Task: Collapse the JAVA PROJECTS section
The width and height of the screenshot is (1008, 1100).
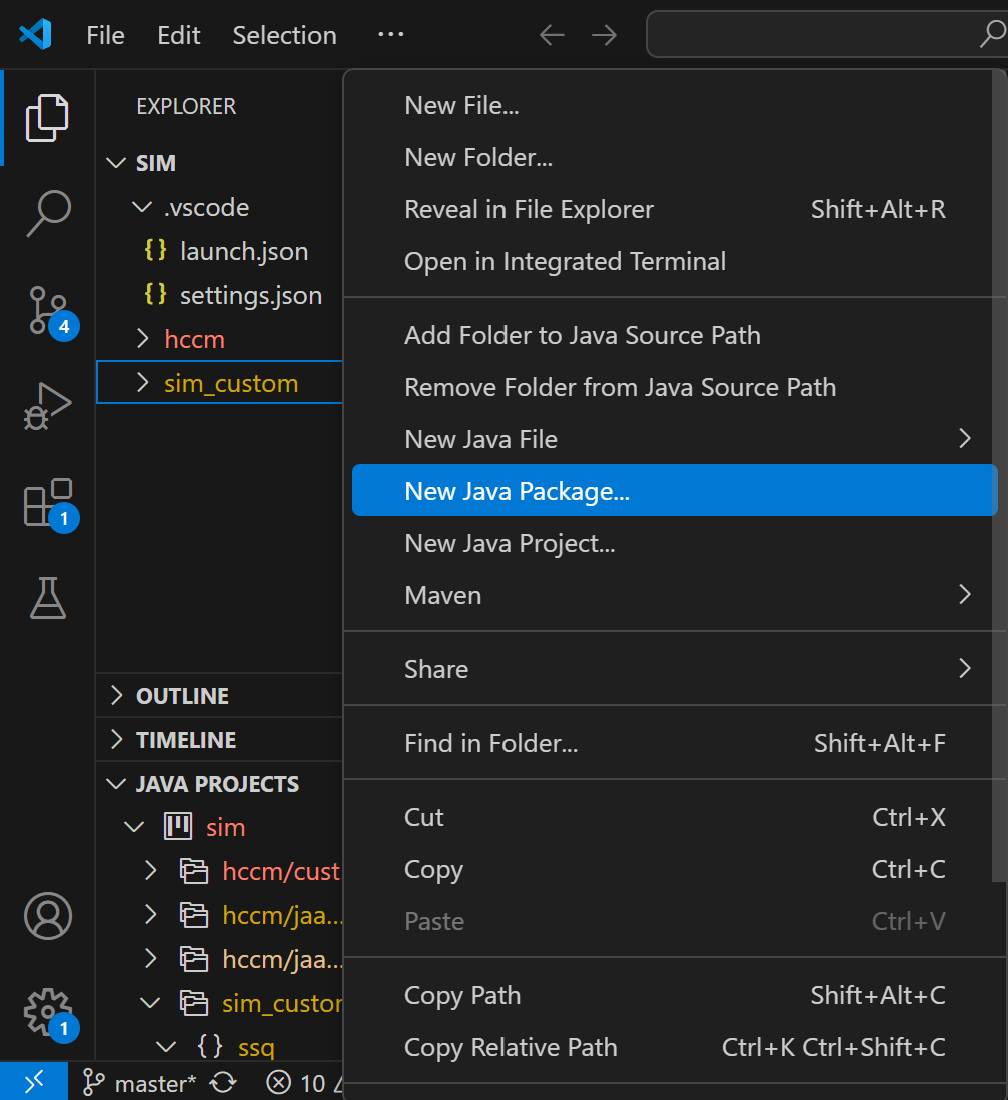Action: [217, 784]
